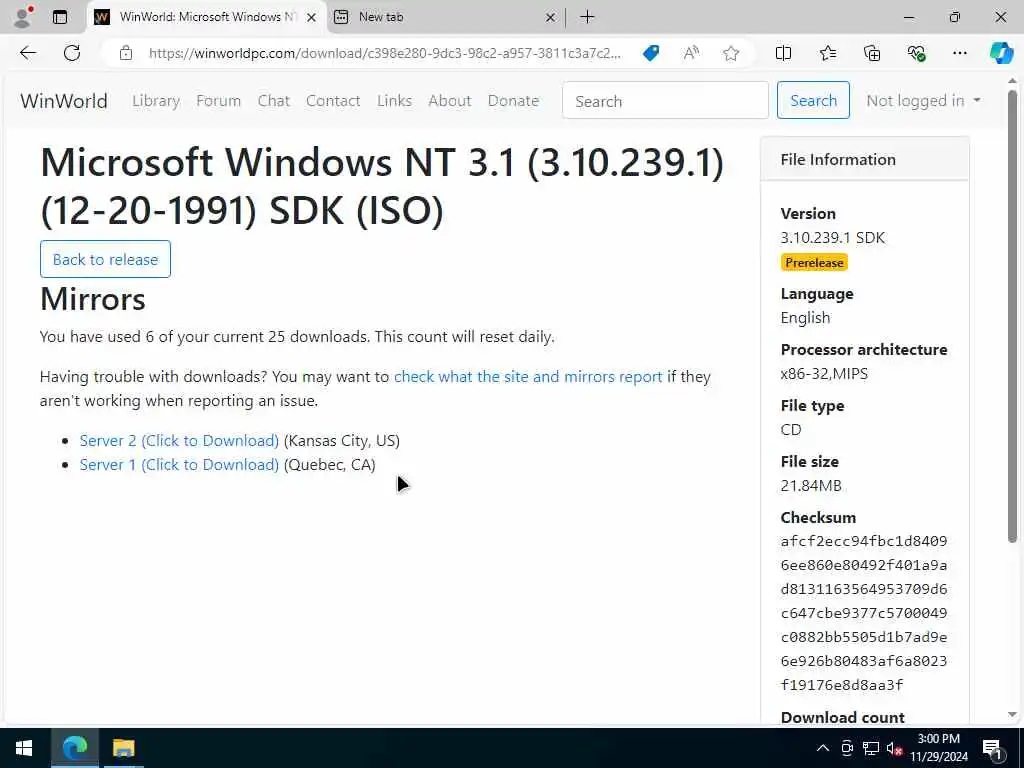Open the Contact nav item
1024x768 pixels.
click(x=333, y=101)
